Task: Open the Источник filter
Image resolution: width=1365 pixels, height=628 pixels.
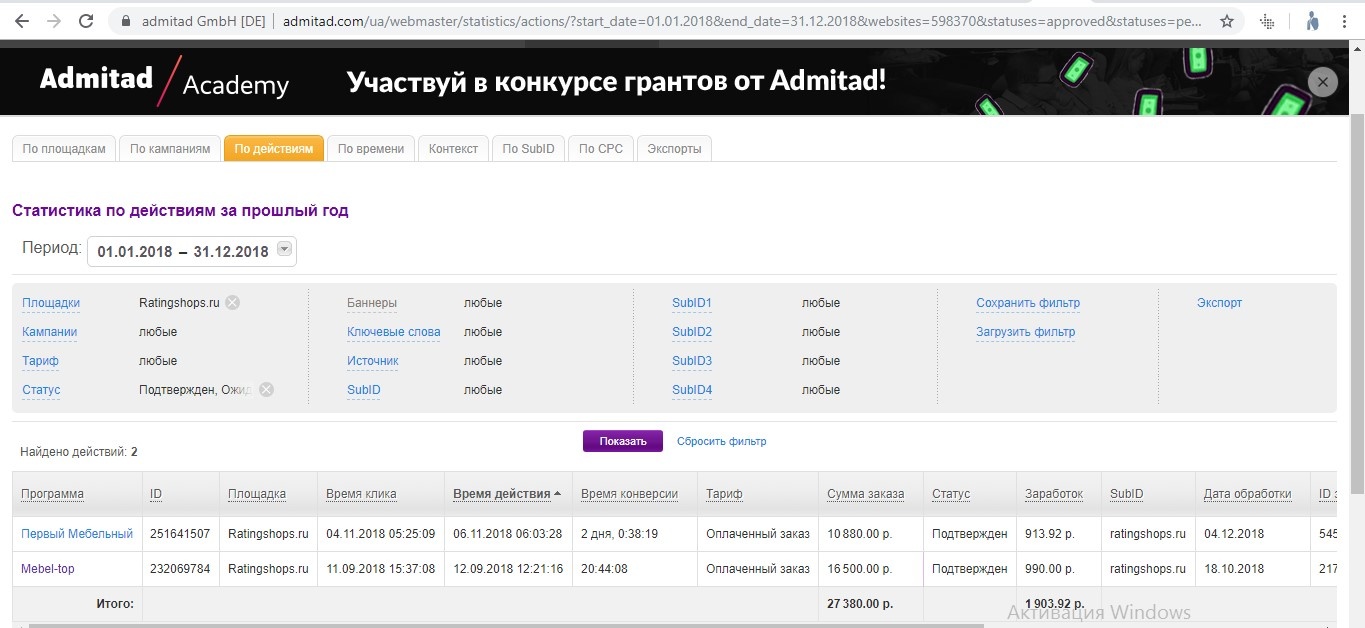Action: 373,361
